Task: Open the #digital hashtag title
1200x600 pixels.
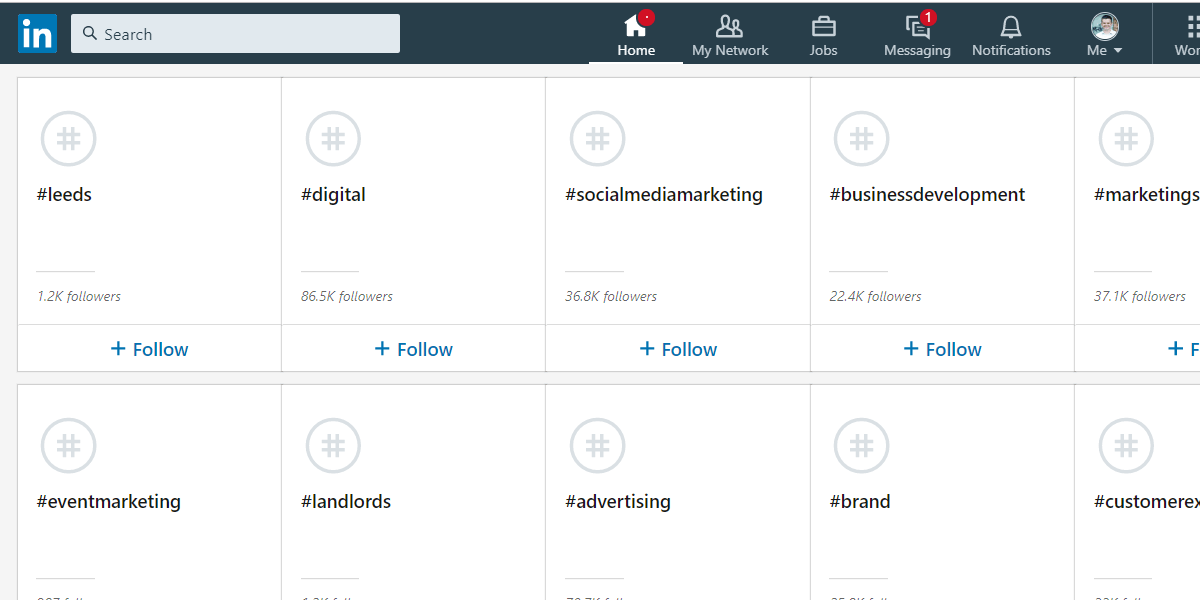Action: (x=333, y=195)
